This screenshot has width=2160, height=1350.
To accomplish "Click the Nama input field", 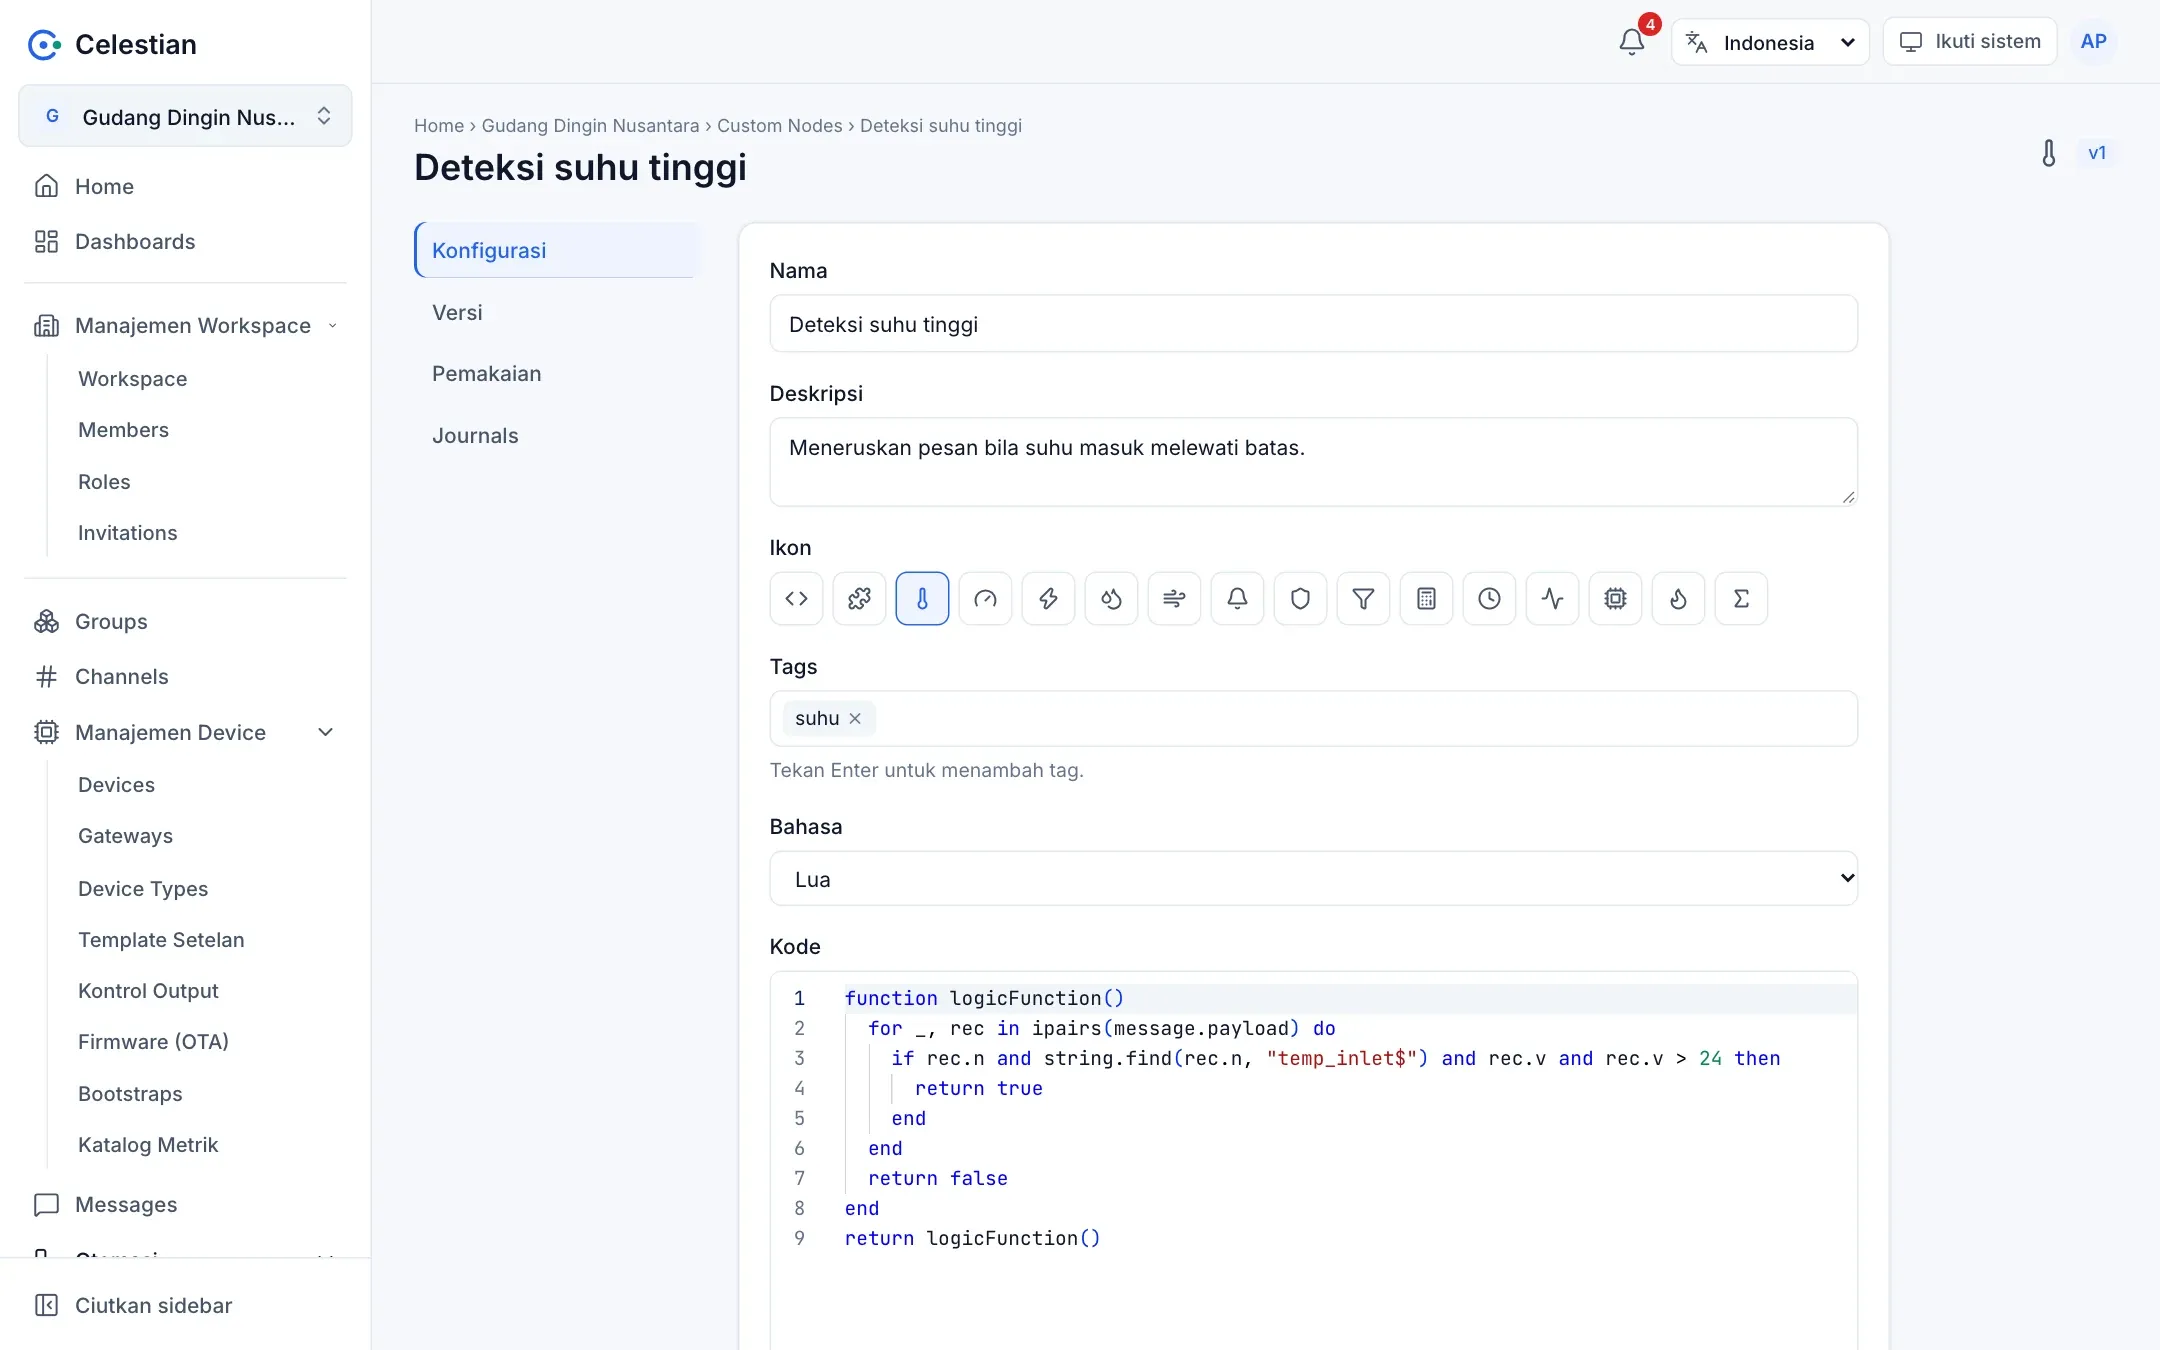I will tap(1313, 324).
